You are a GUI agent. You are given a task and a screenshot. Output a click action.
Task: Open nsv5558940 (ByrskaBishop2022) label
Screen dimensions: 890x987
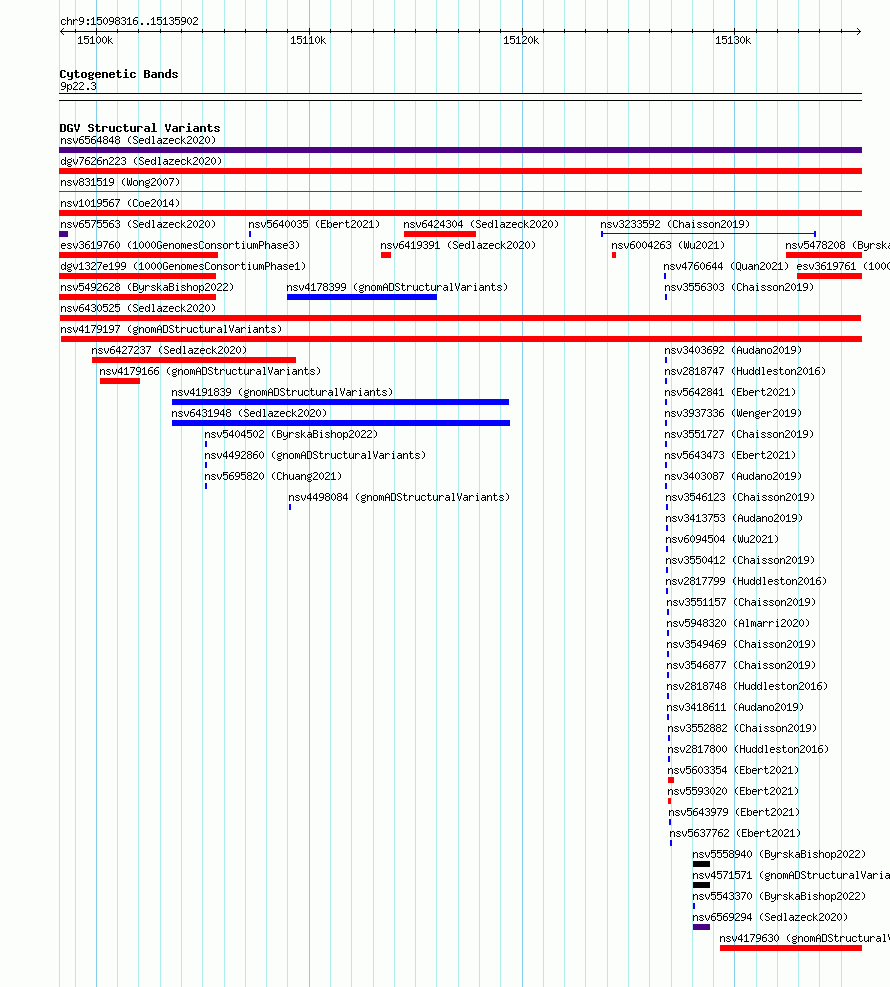779,854
